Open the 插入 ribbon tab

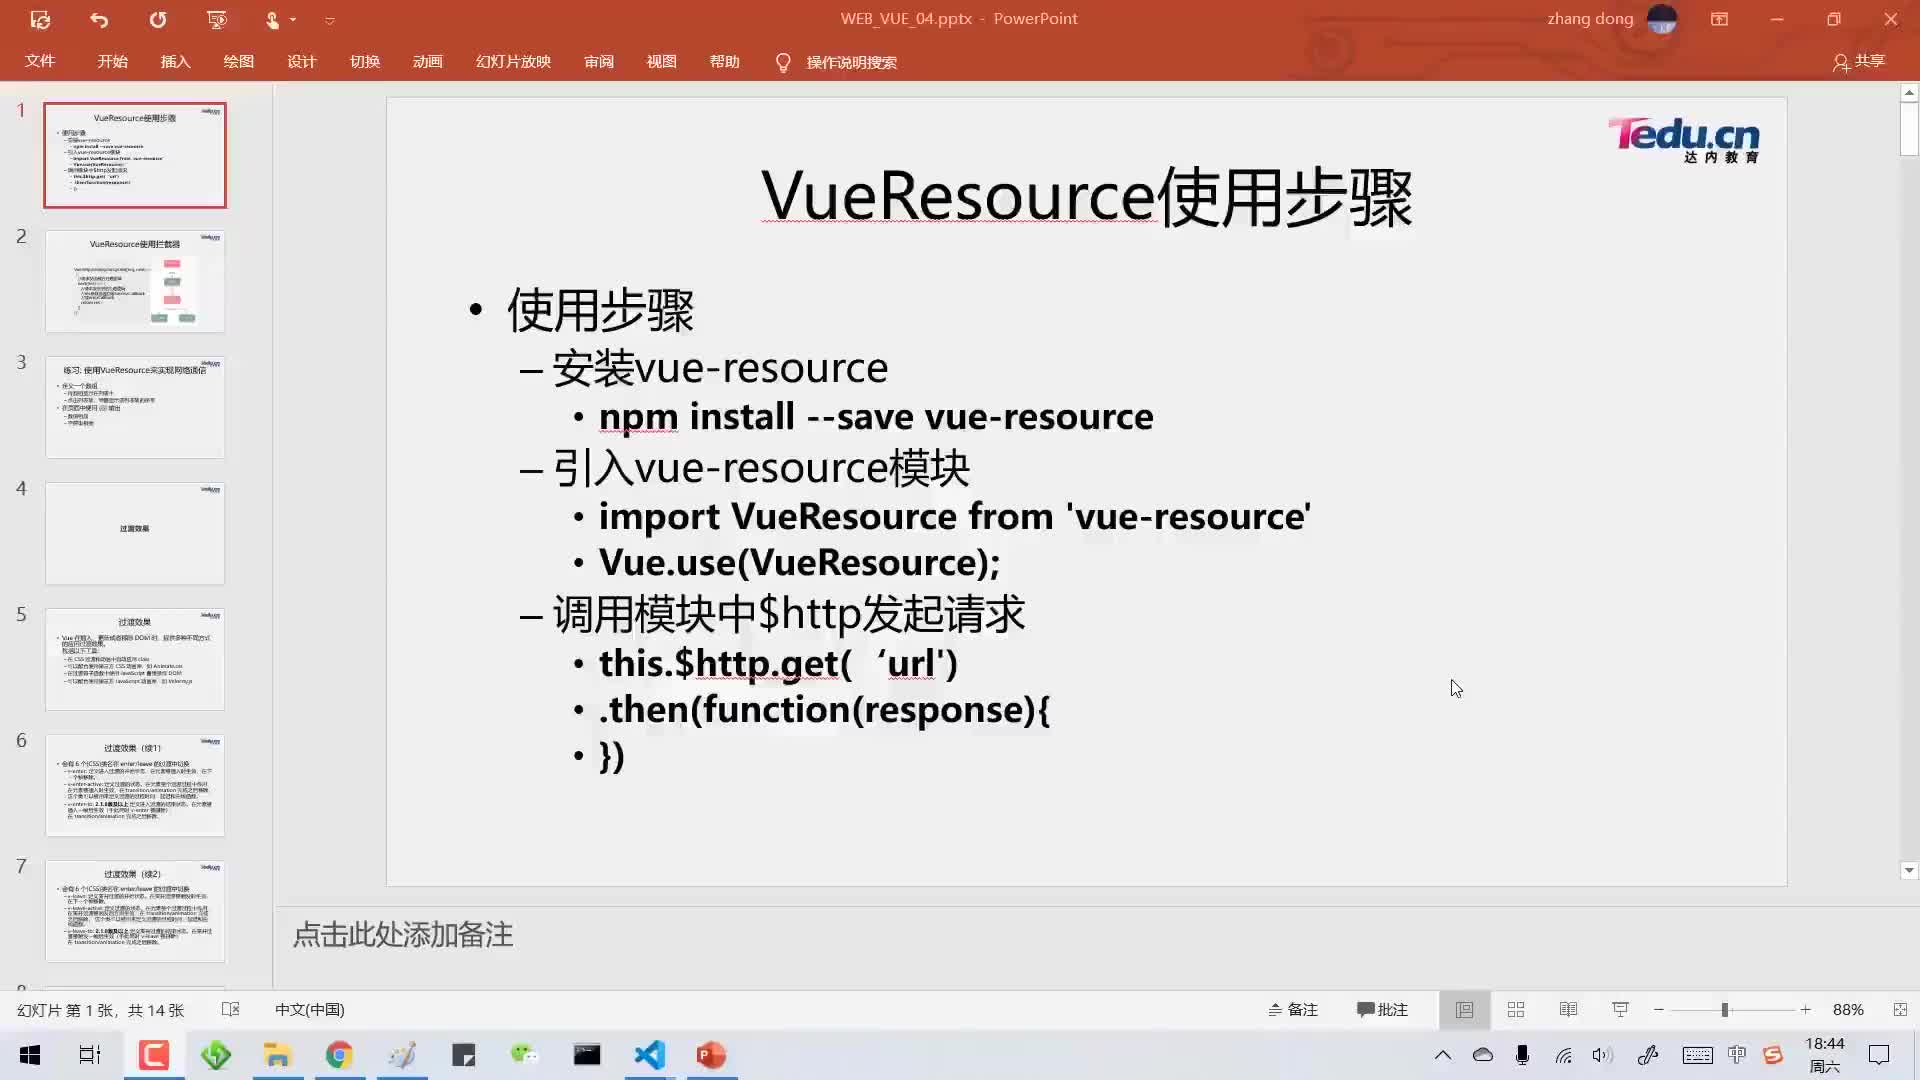[x=175, y=62]
